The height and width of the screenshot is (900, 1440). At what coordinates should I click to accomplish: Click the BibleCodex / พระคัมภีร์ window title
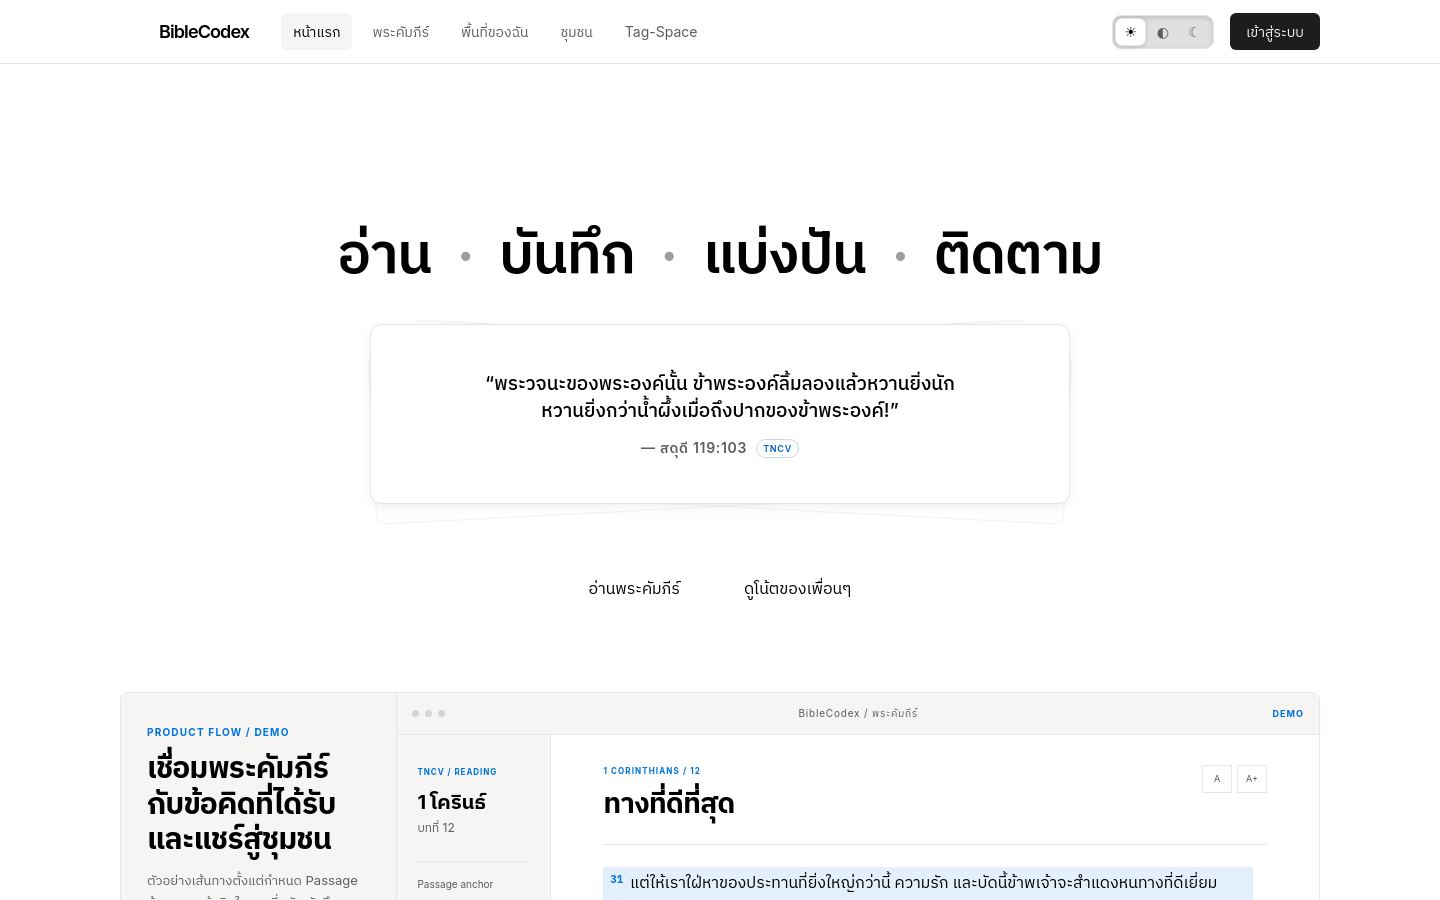[x=858, y=714]
